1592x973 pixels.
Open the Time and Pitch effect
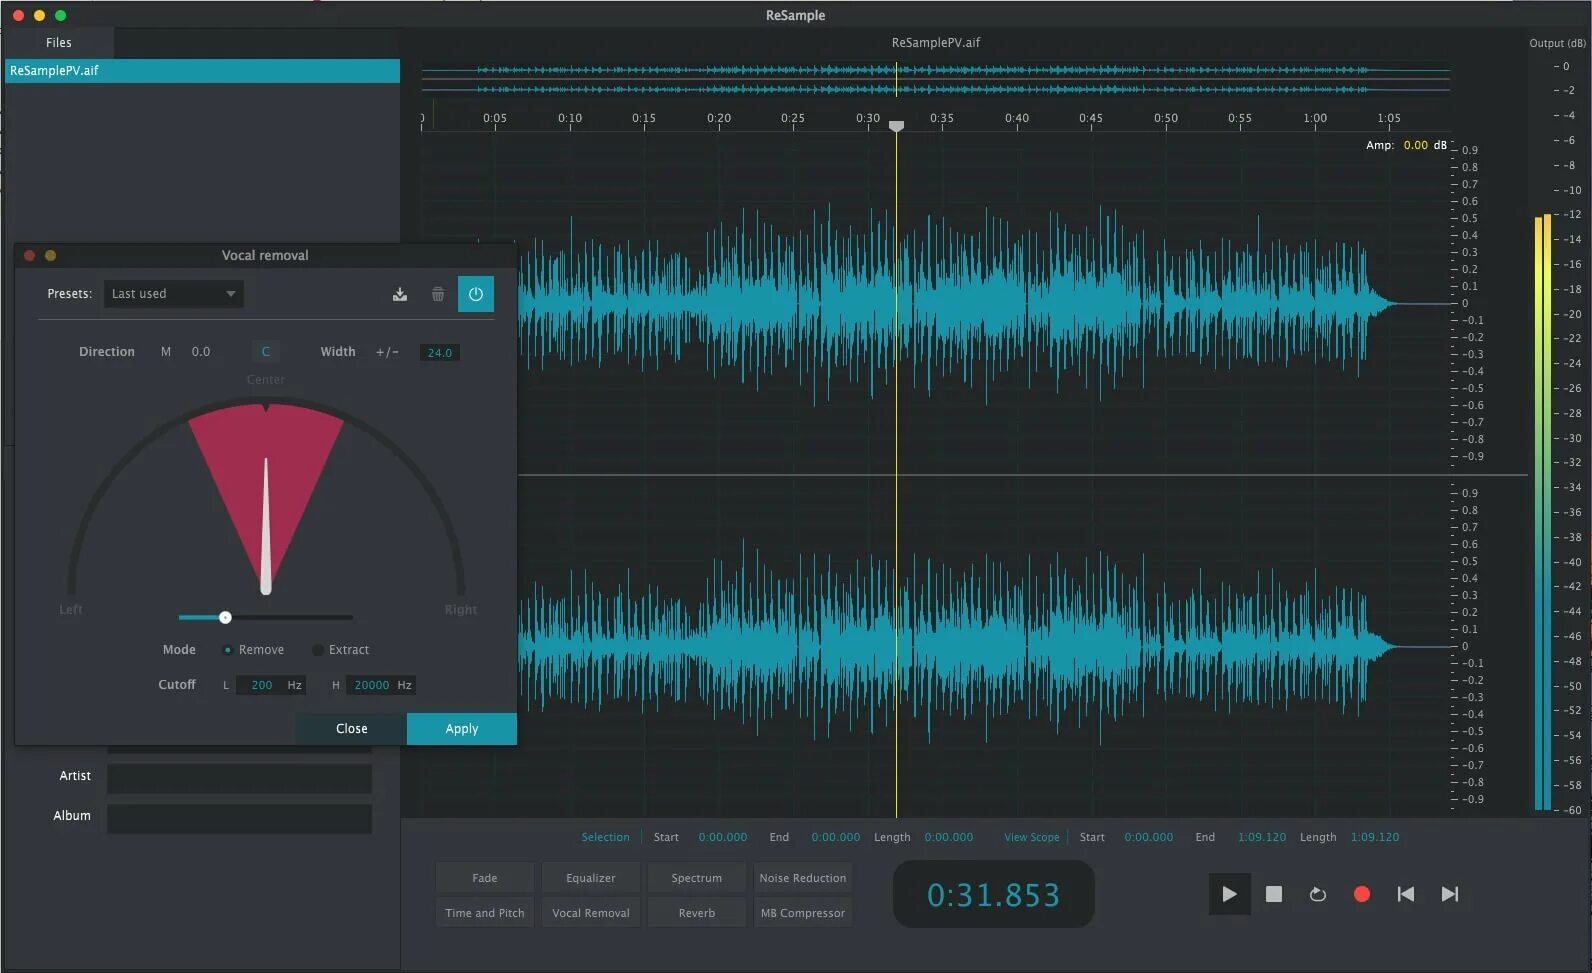pyautogui.click(x=485, y=913)
